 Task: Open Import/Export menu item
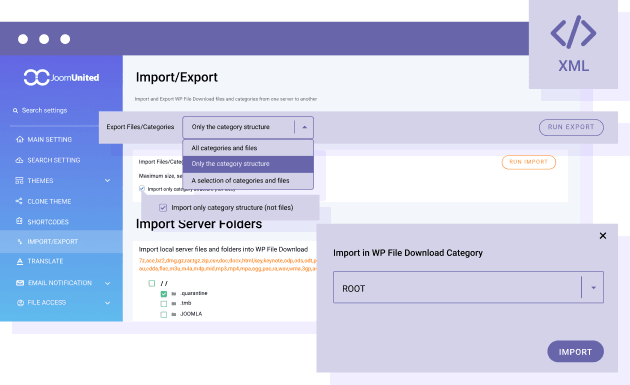(x=61, y=242)
